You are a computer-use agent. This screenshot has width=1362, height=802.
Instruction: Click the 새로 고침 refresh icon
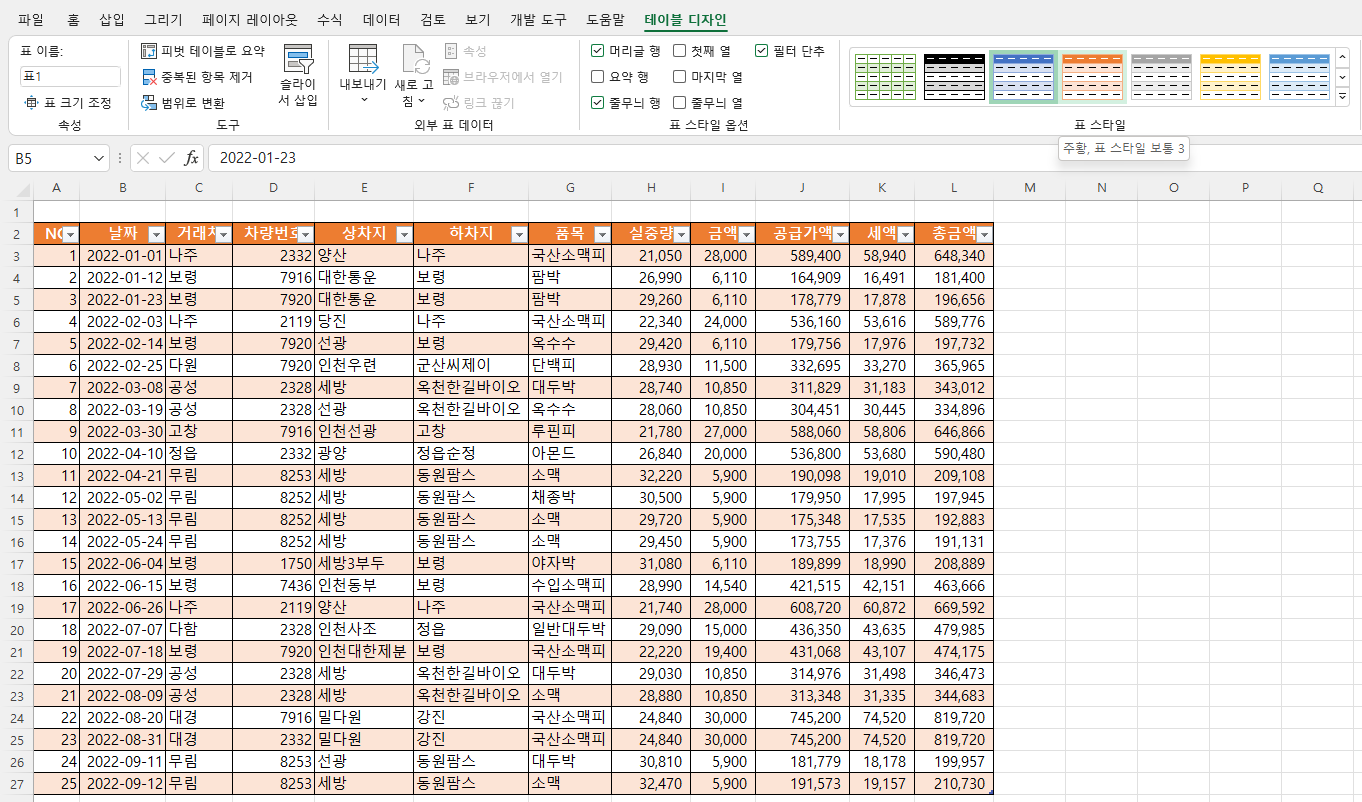[x=414, y=59]
